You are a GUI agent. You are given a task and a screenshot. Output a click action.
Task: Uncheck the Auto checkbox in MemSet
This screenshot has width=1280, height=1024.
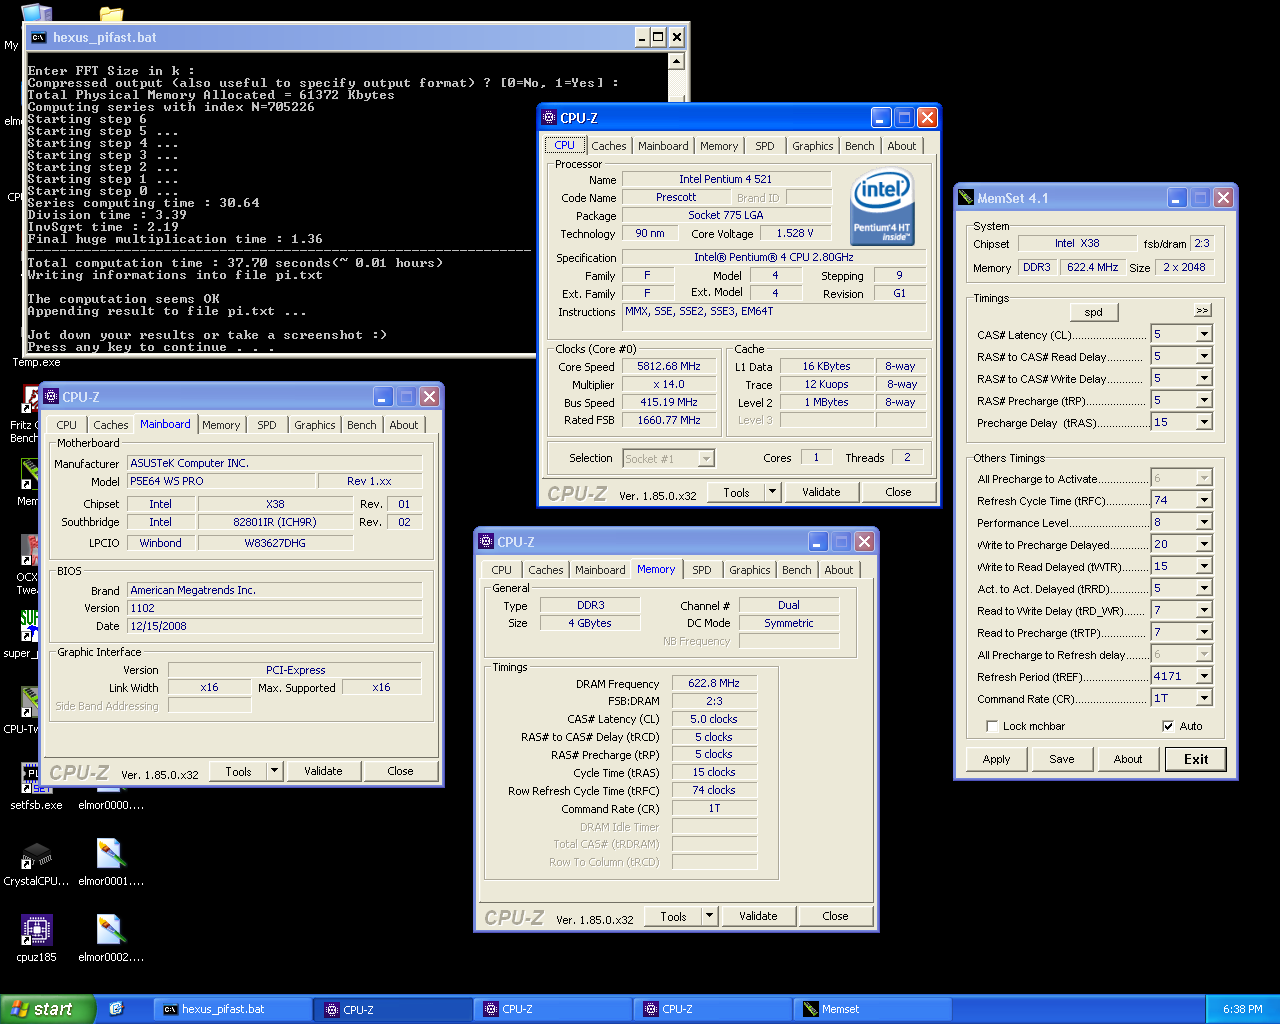point(1168,726)
